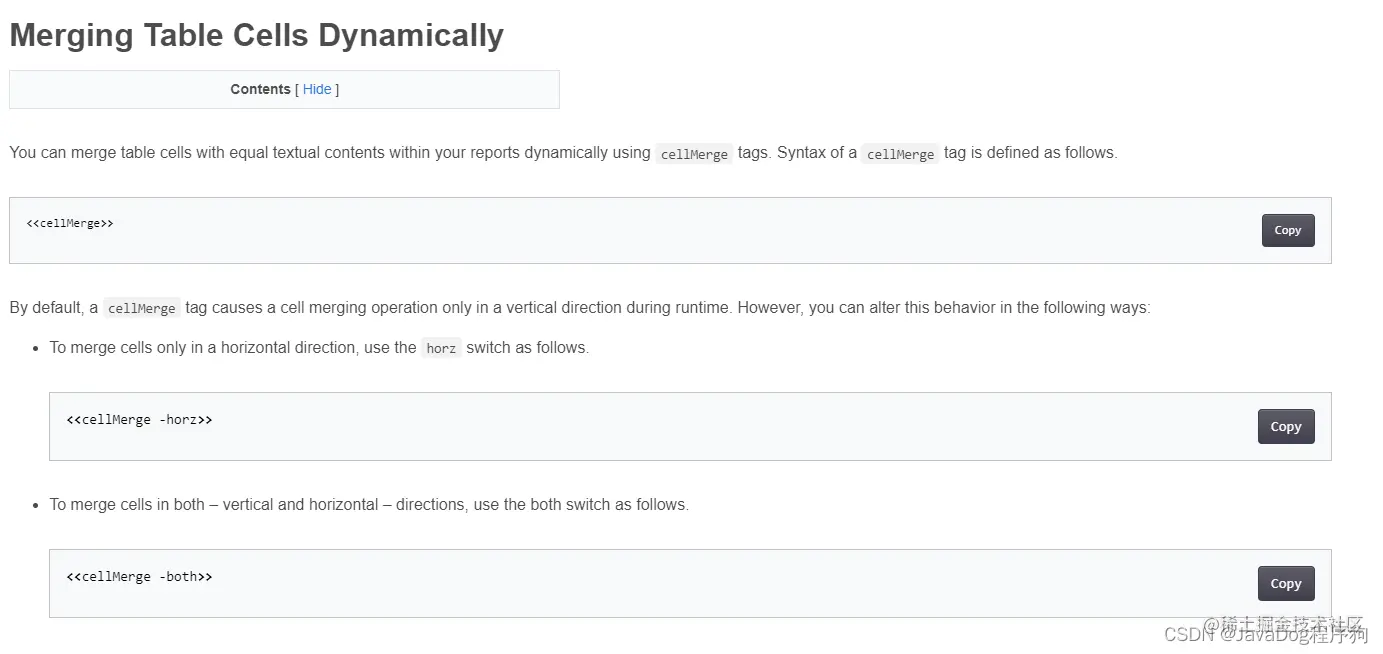Click the inline cellMerge tag after 'dynamically using'
Screen dimensions: 1383x654
[694, 154]
